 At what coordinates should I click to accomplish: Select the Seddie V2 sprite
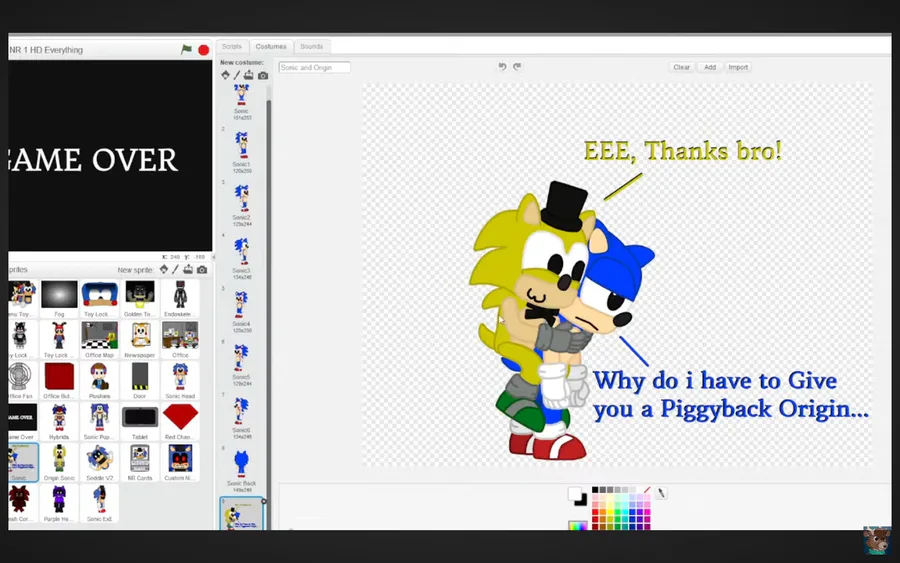99,462
